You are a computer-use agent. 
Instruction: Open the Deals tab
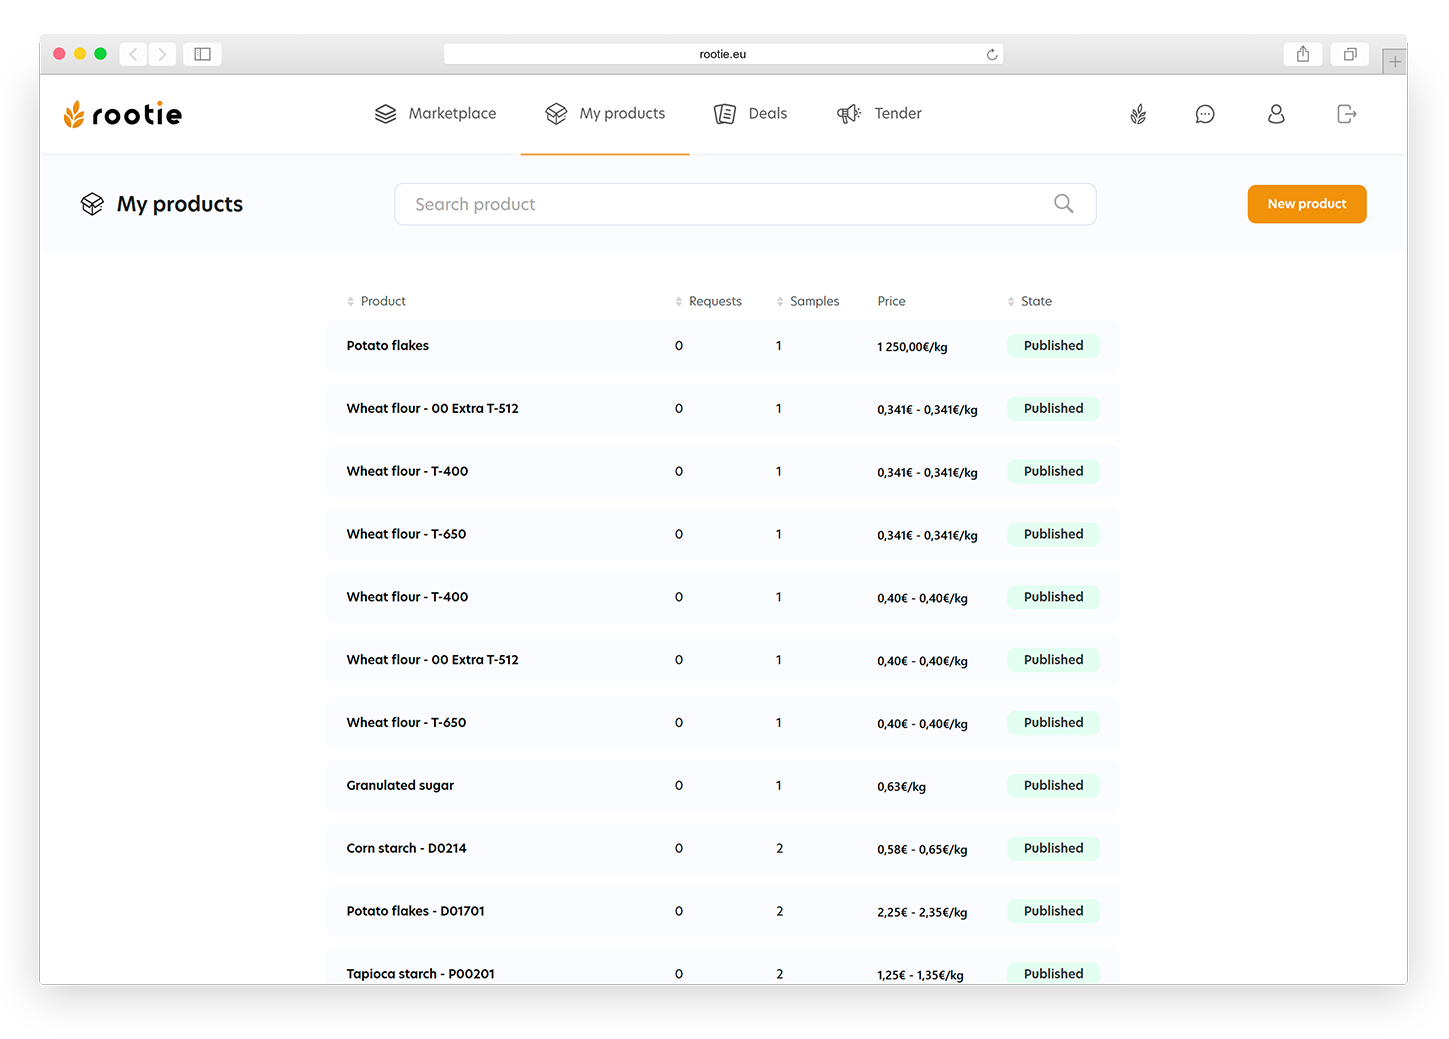[751, 114]
